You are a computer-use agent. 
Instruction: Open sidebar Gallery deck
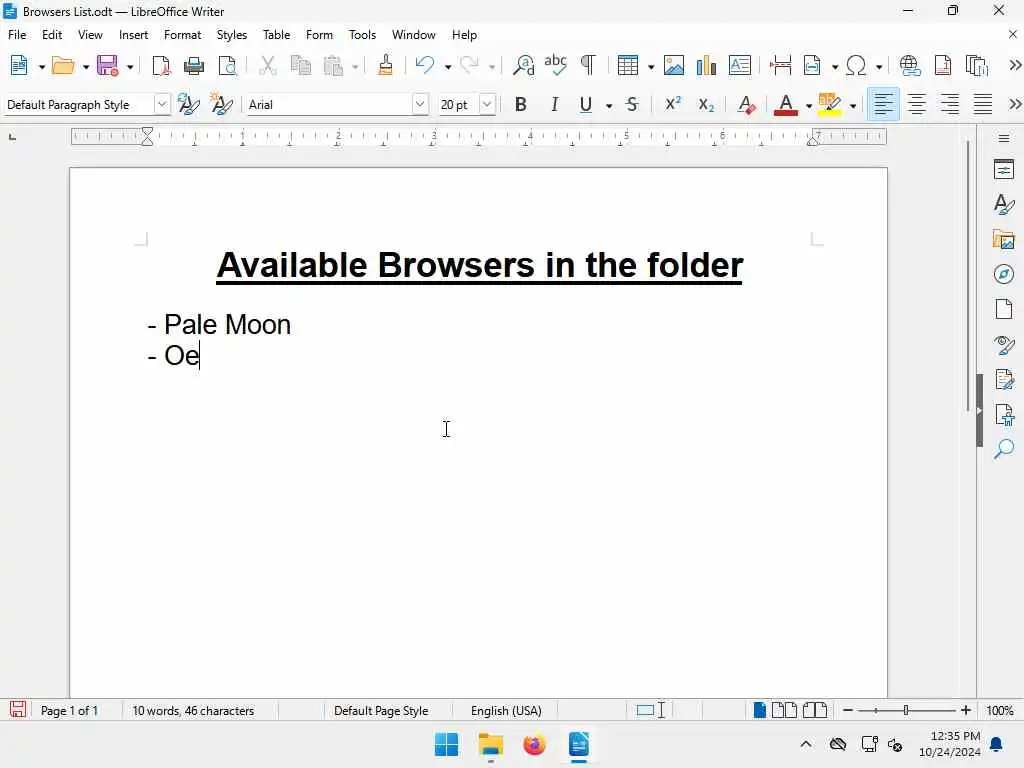(1004, 239)
